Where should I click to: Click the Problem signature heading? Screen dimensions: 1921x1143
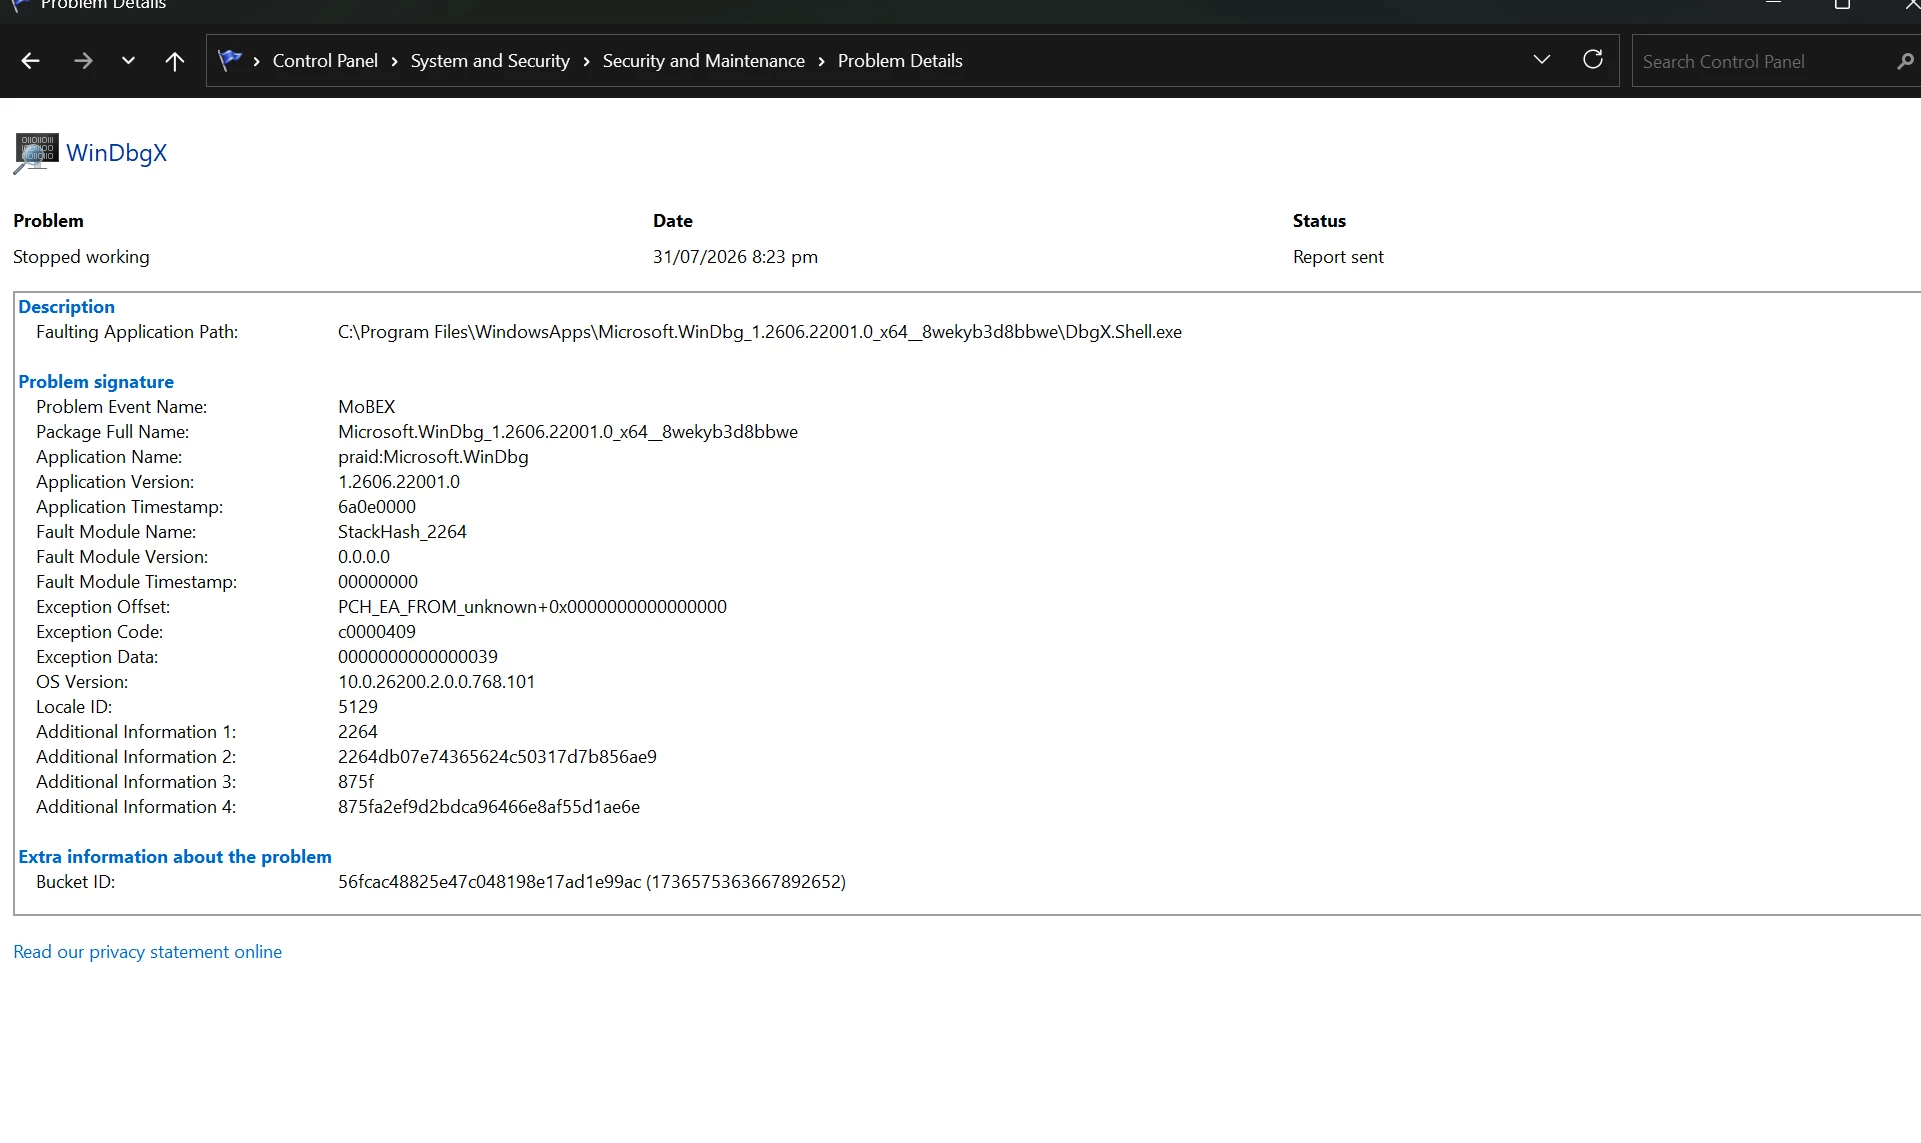(x=96, y=382)
